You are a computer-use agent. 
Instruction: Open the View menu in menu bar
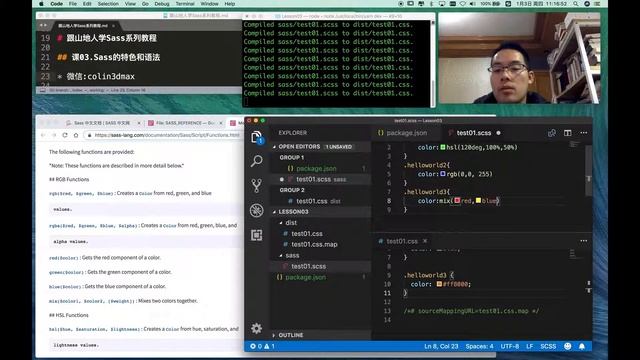(130, 4)
